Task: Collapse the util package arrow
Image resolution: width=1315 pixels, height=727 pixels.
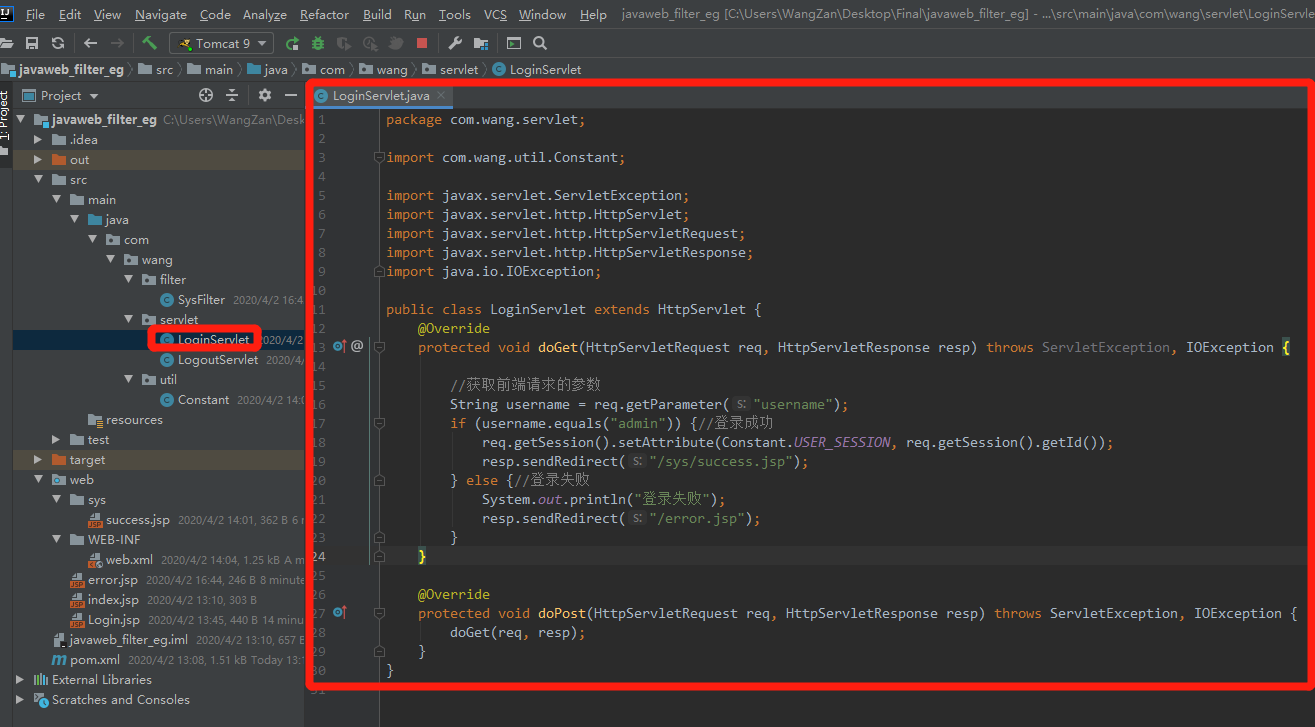Action: (x=128, y=379)
